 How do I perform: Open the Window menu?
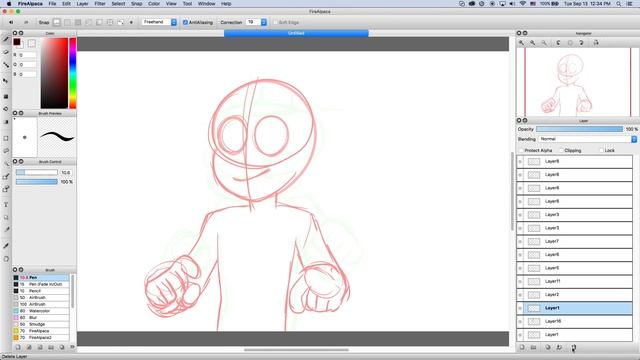[207, 4]
